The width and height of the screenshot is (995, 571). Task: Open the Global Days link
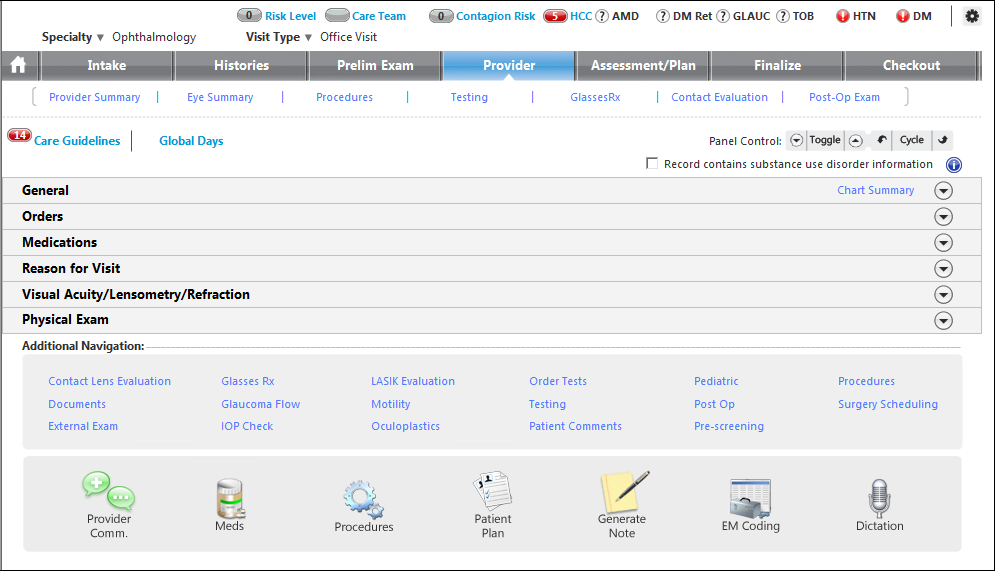(191, 141)
